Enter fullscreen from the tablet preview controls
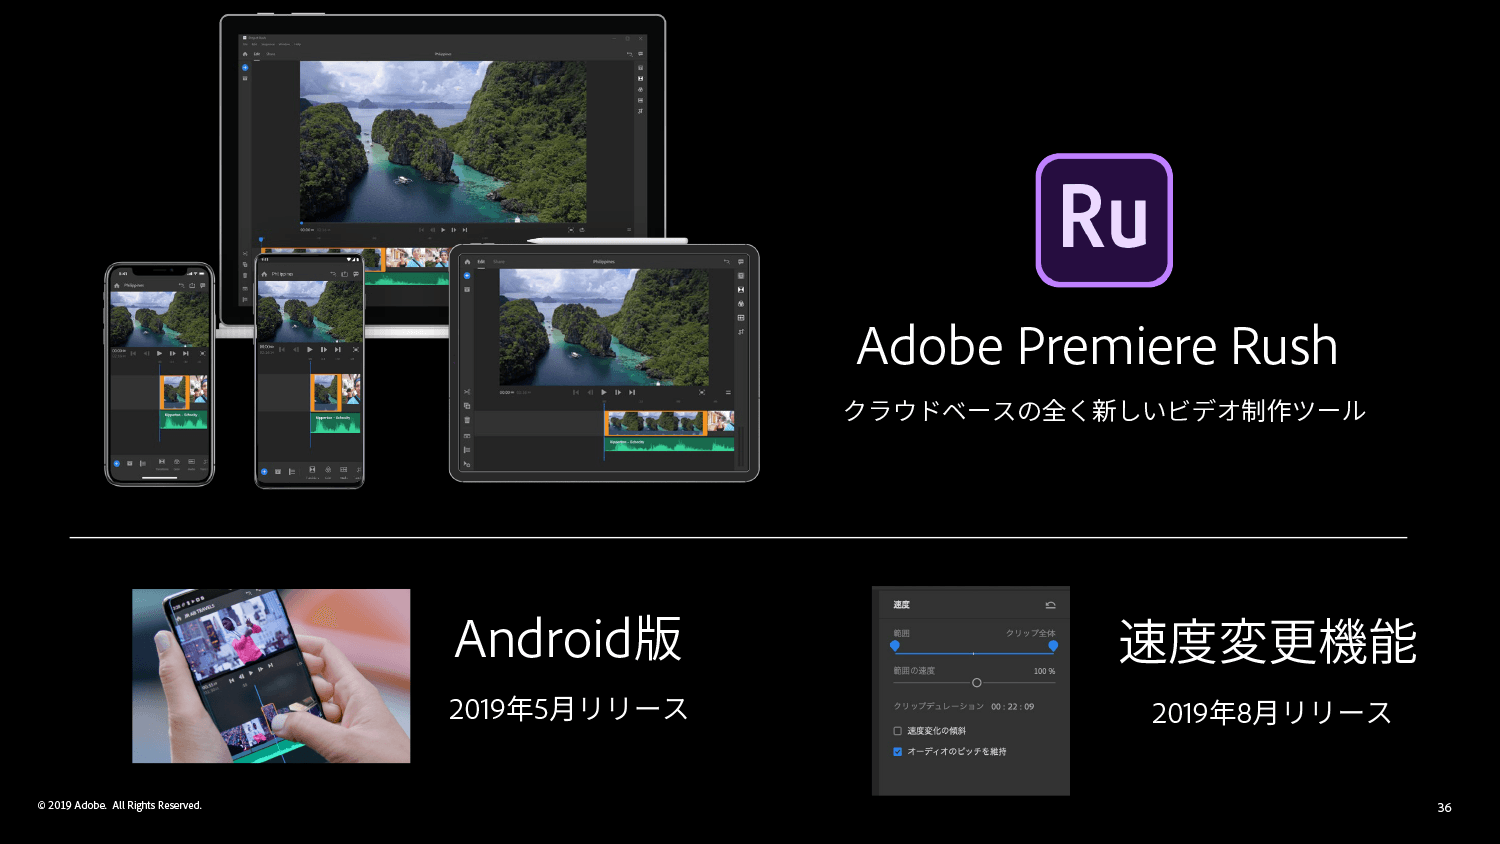 point(703,393)
